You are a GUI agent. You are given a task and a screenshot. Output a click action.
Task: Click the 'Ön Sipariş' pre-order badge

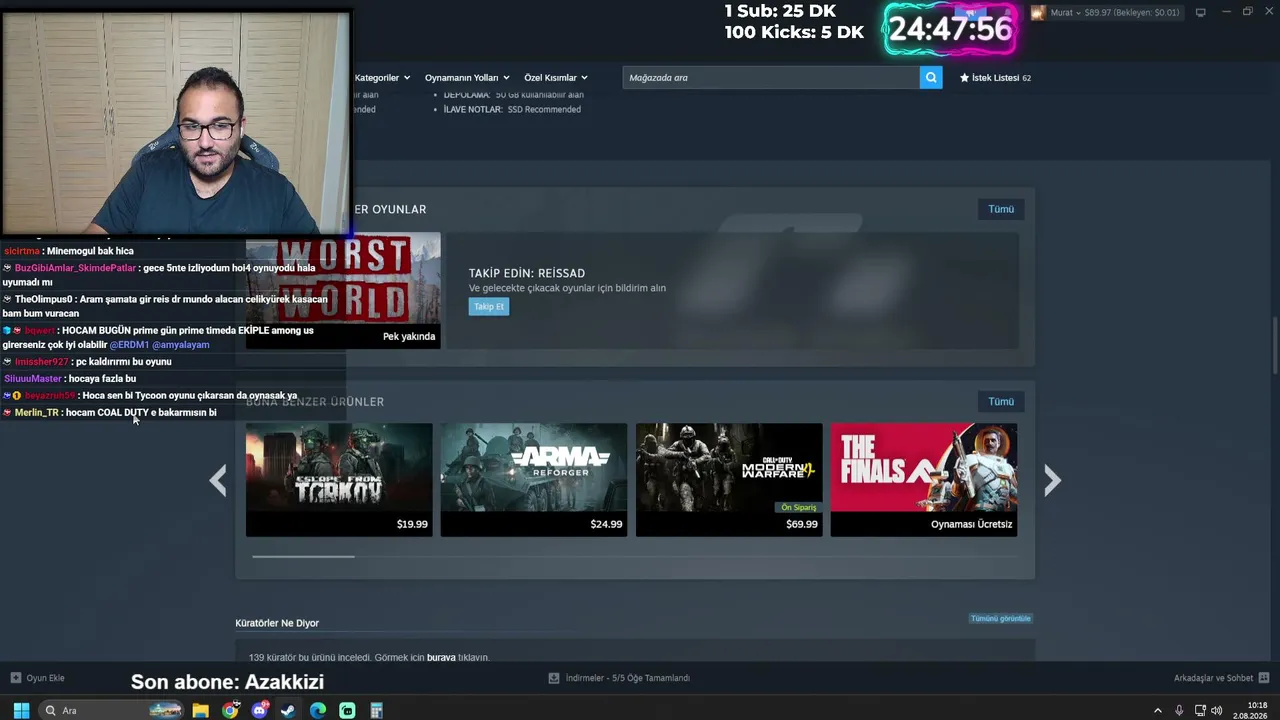799,507
